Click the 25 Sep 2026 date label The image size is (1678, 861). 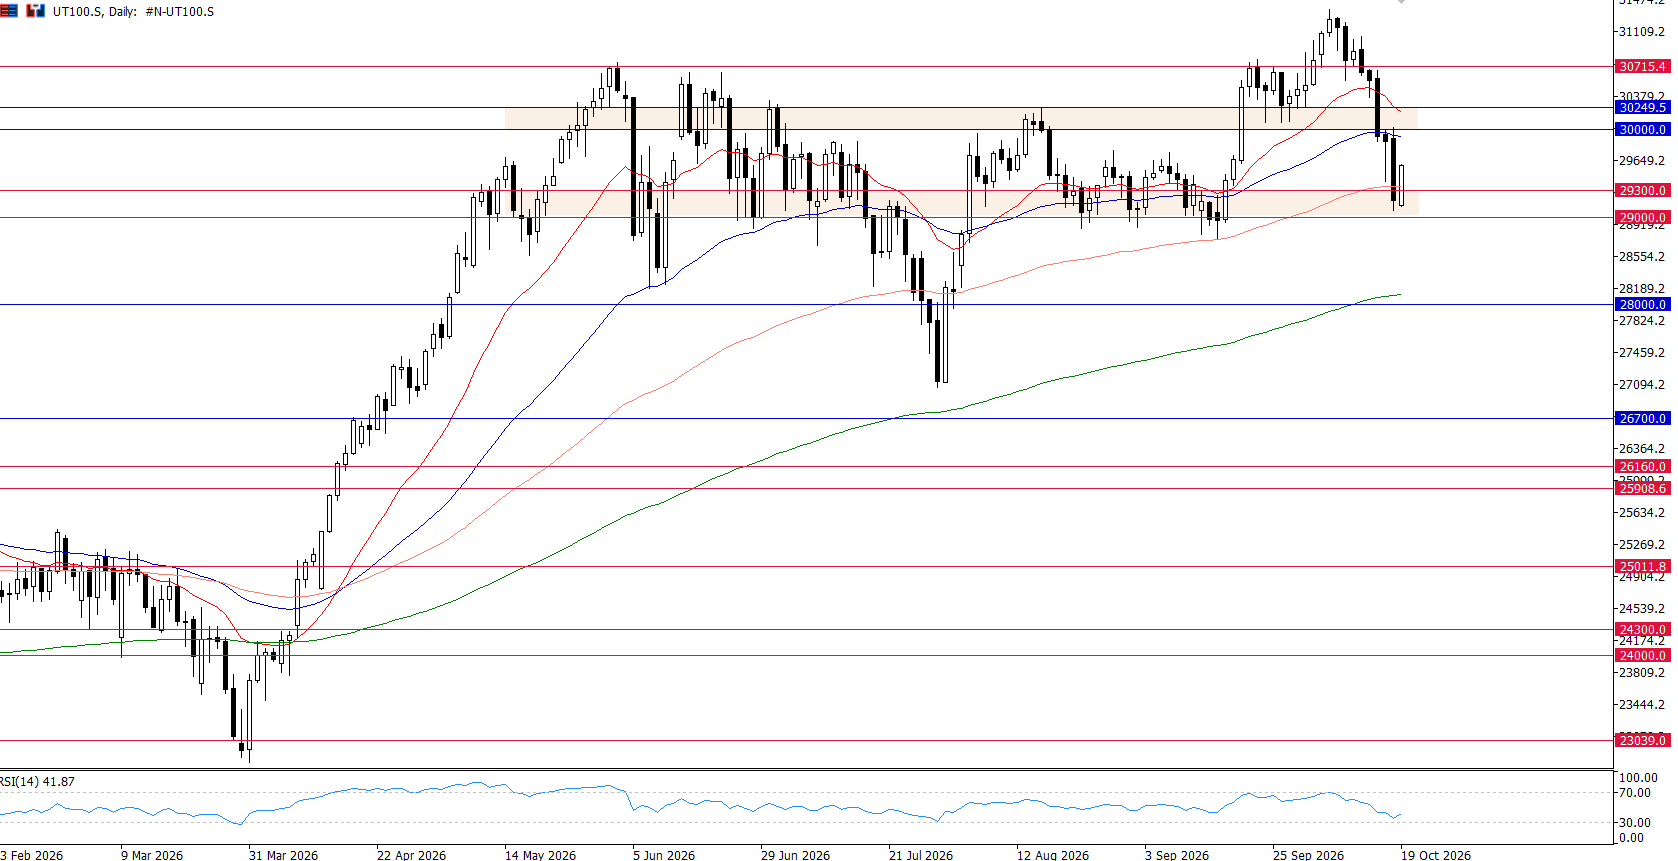(1308, 855)
